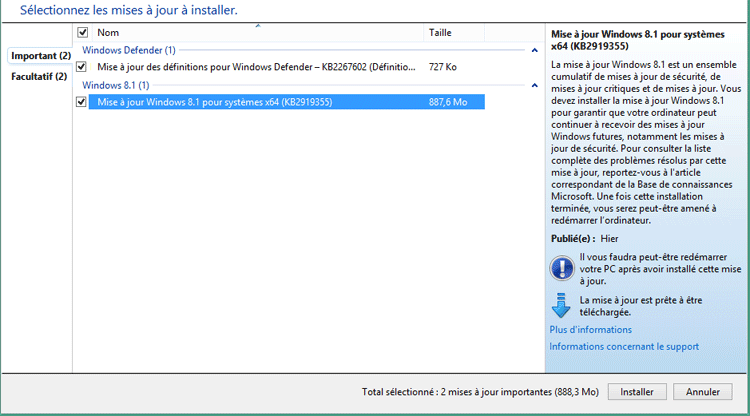Click the blue download arrow icon
Image resolution: width=750 pixels, height=416 pixels.
tap(561, 305)
